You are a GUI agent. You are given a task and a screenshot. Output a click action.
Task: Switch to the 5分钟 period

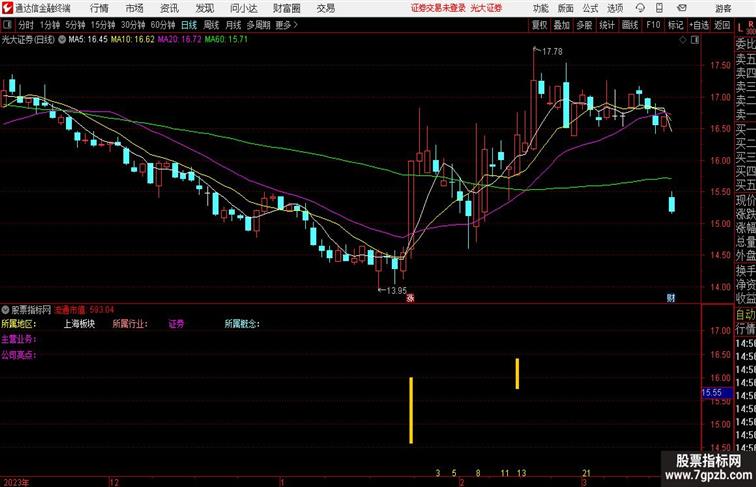(x=75, y=25)
